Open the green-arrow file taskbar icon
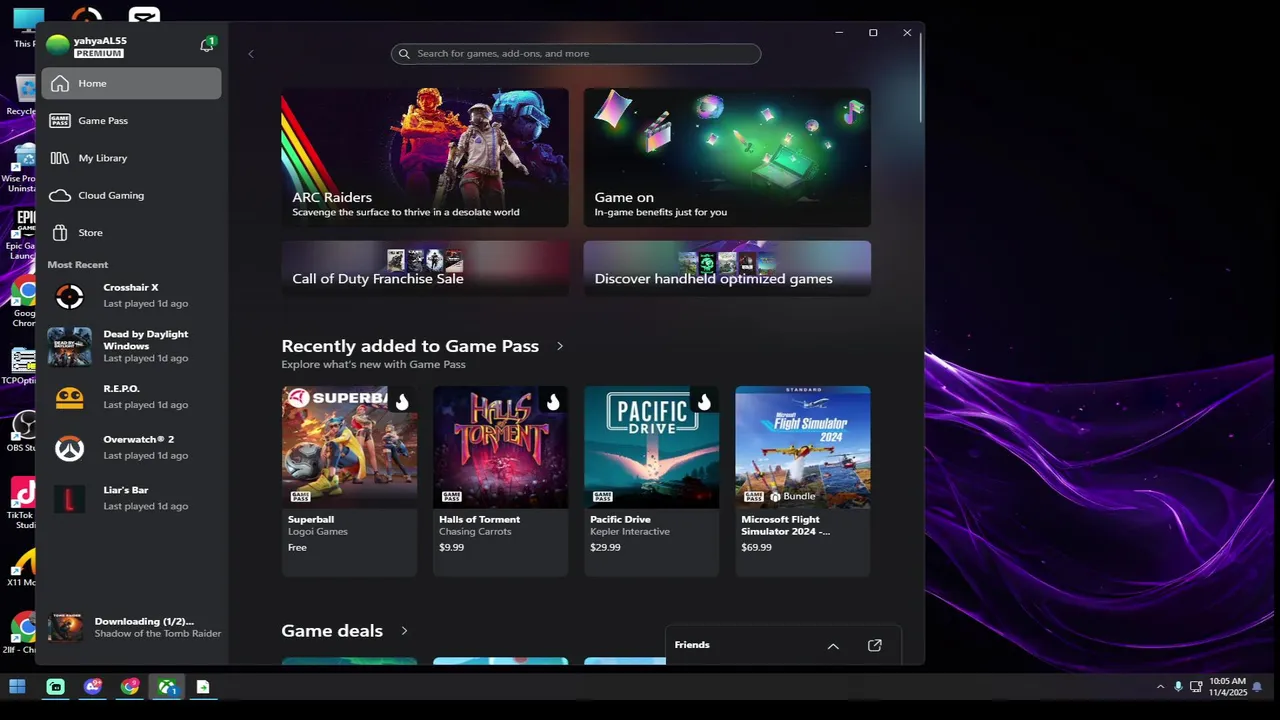1280x720 pixels. [203, 687]
